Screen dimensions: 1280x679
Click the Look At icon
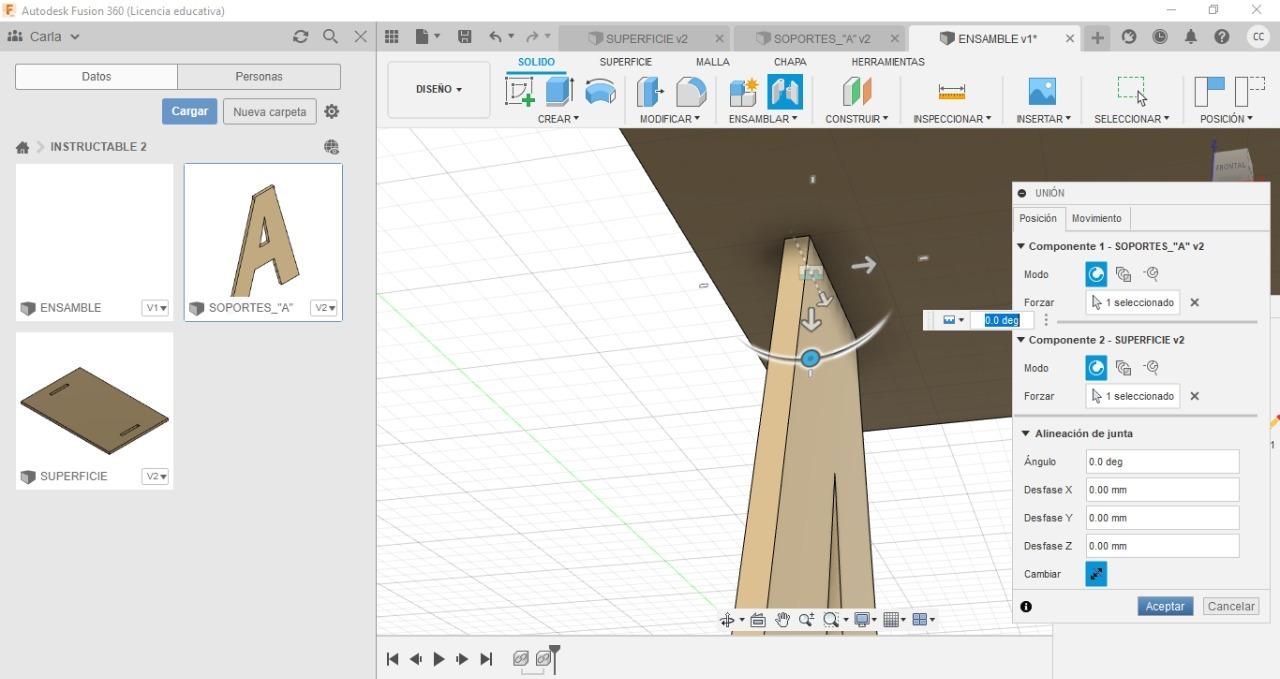758,620
